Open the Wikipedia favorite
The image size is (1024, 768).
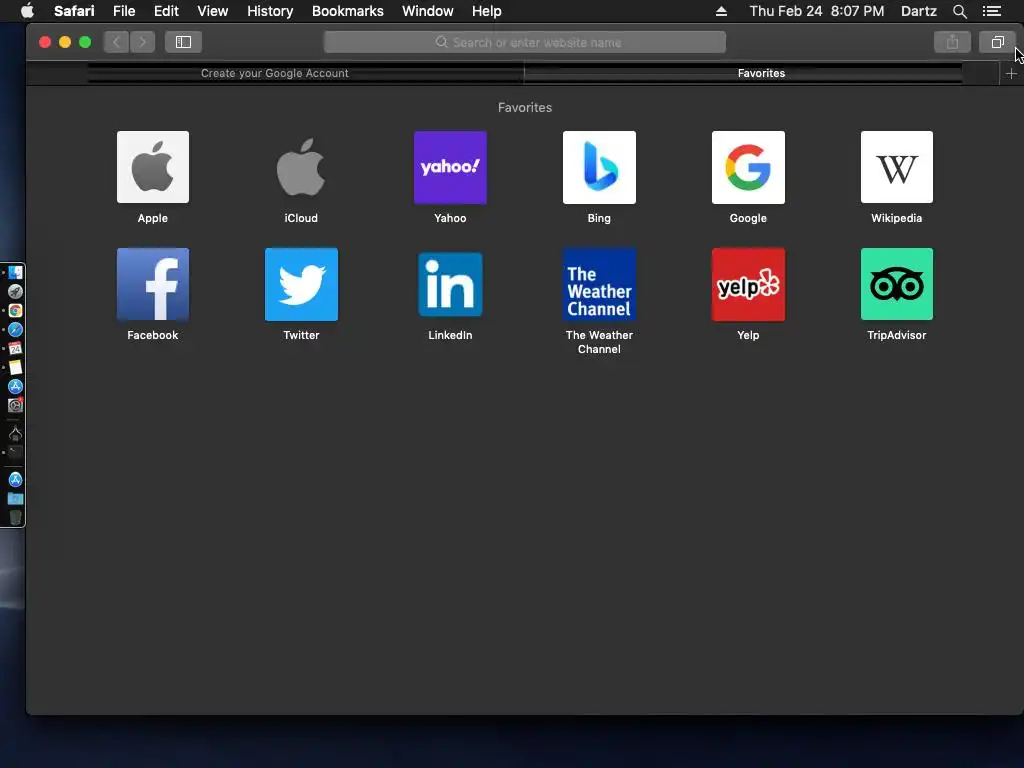[897, 167]
